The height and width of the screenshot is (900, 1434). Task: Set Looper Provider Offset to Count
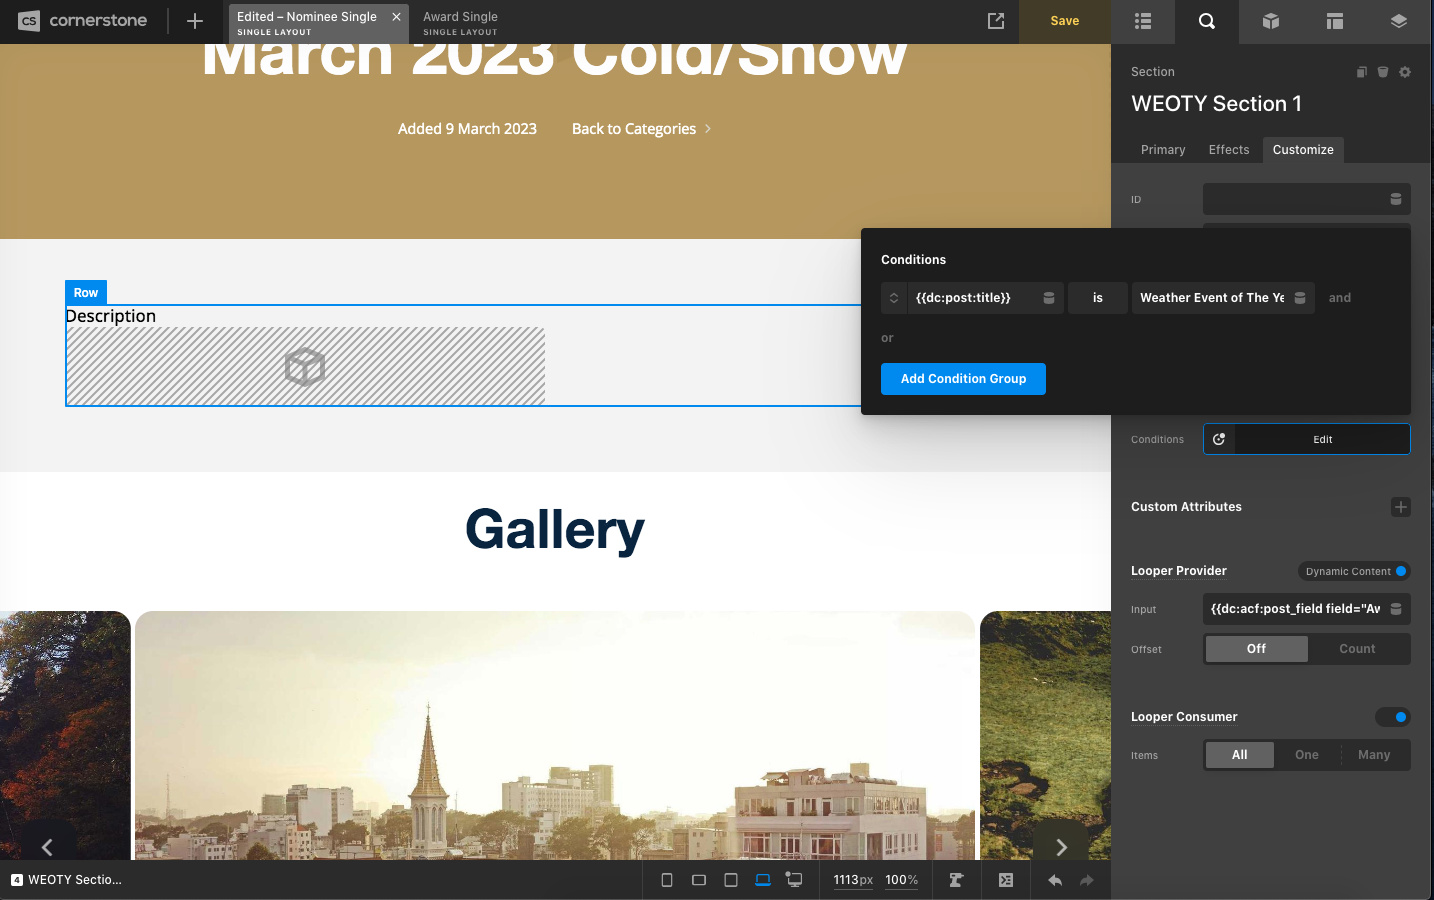click(x=1357, y=649)
